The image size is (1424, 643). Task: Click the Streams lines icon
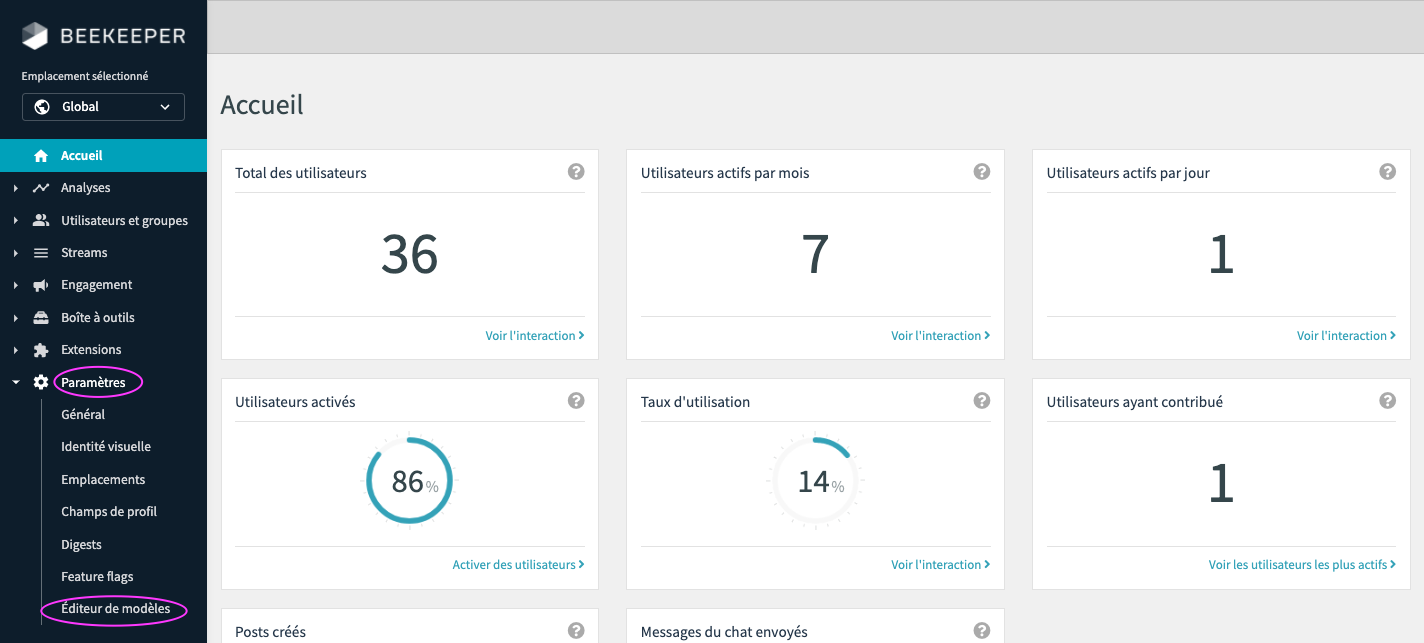(x=41, y=253)
